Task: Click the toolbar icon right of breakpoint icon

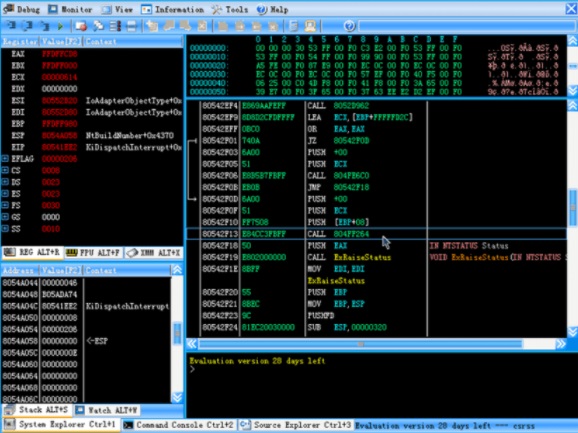Action: click(x=98, y=26)
